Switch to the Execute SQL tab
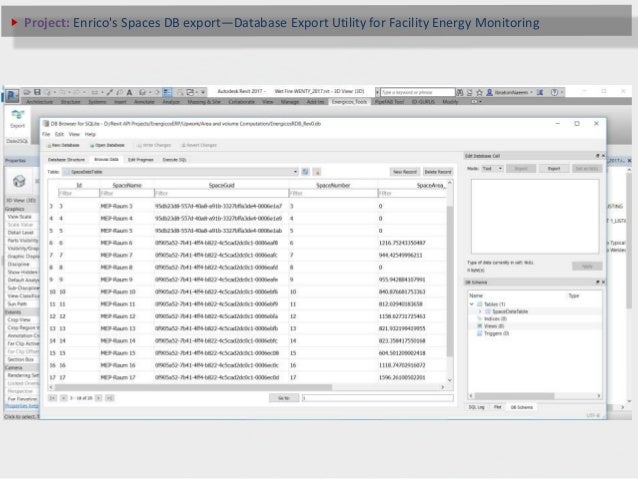Screen dimensions: 638x479 pyautogui.click(x=175, y=160)
